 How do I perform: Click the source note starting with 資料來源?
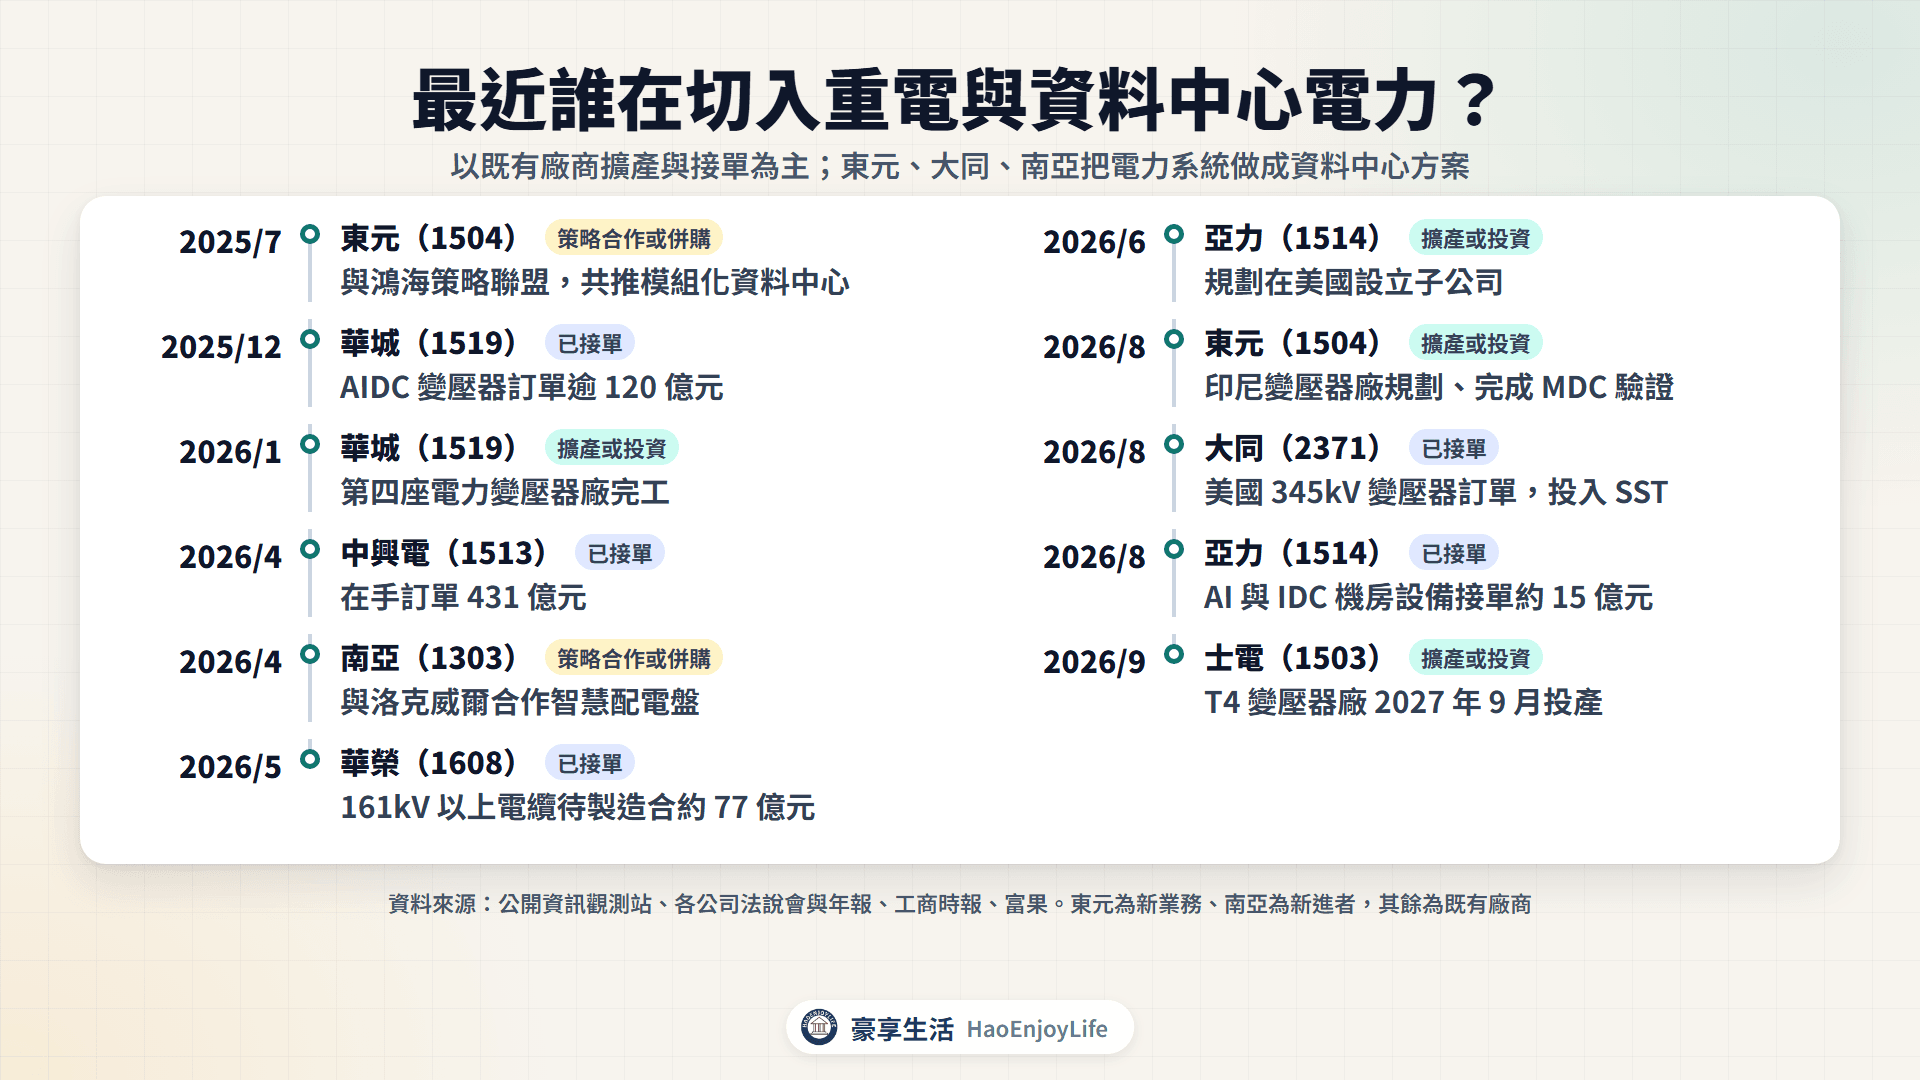[960, 904]
